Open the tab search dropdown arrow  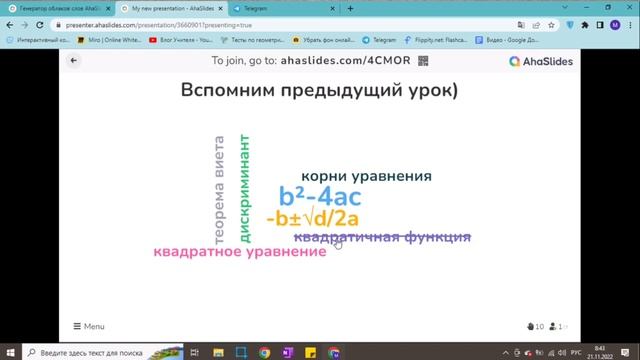(565, 8)
